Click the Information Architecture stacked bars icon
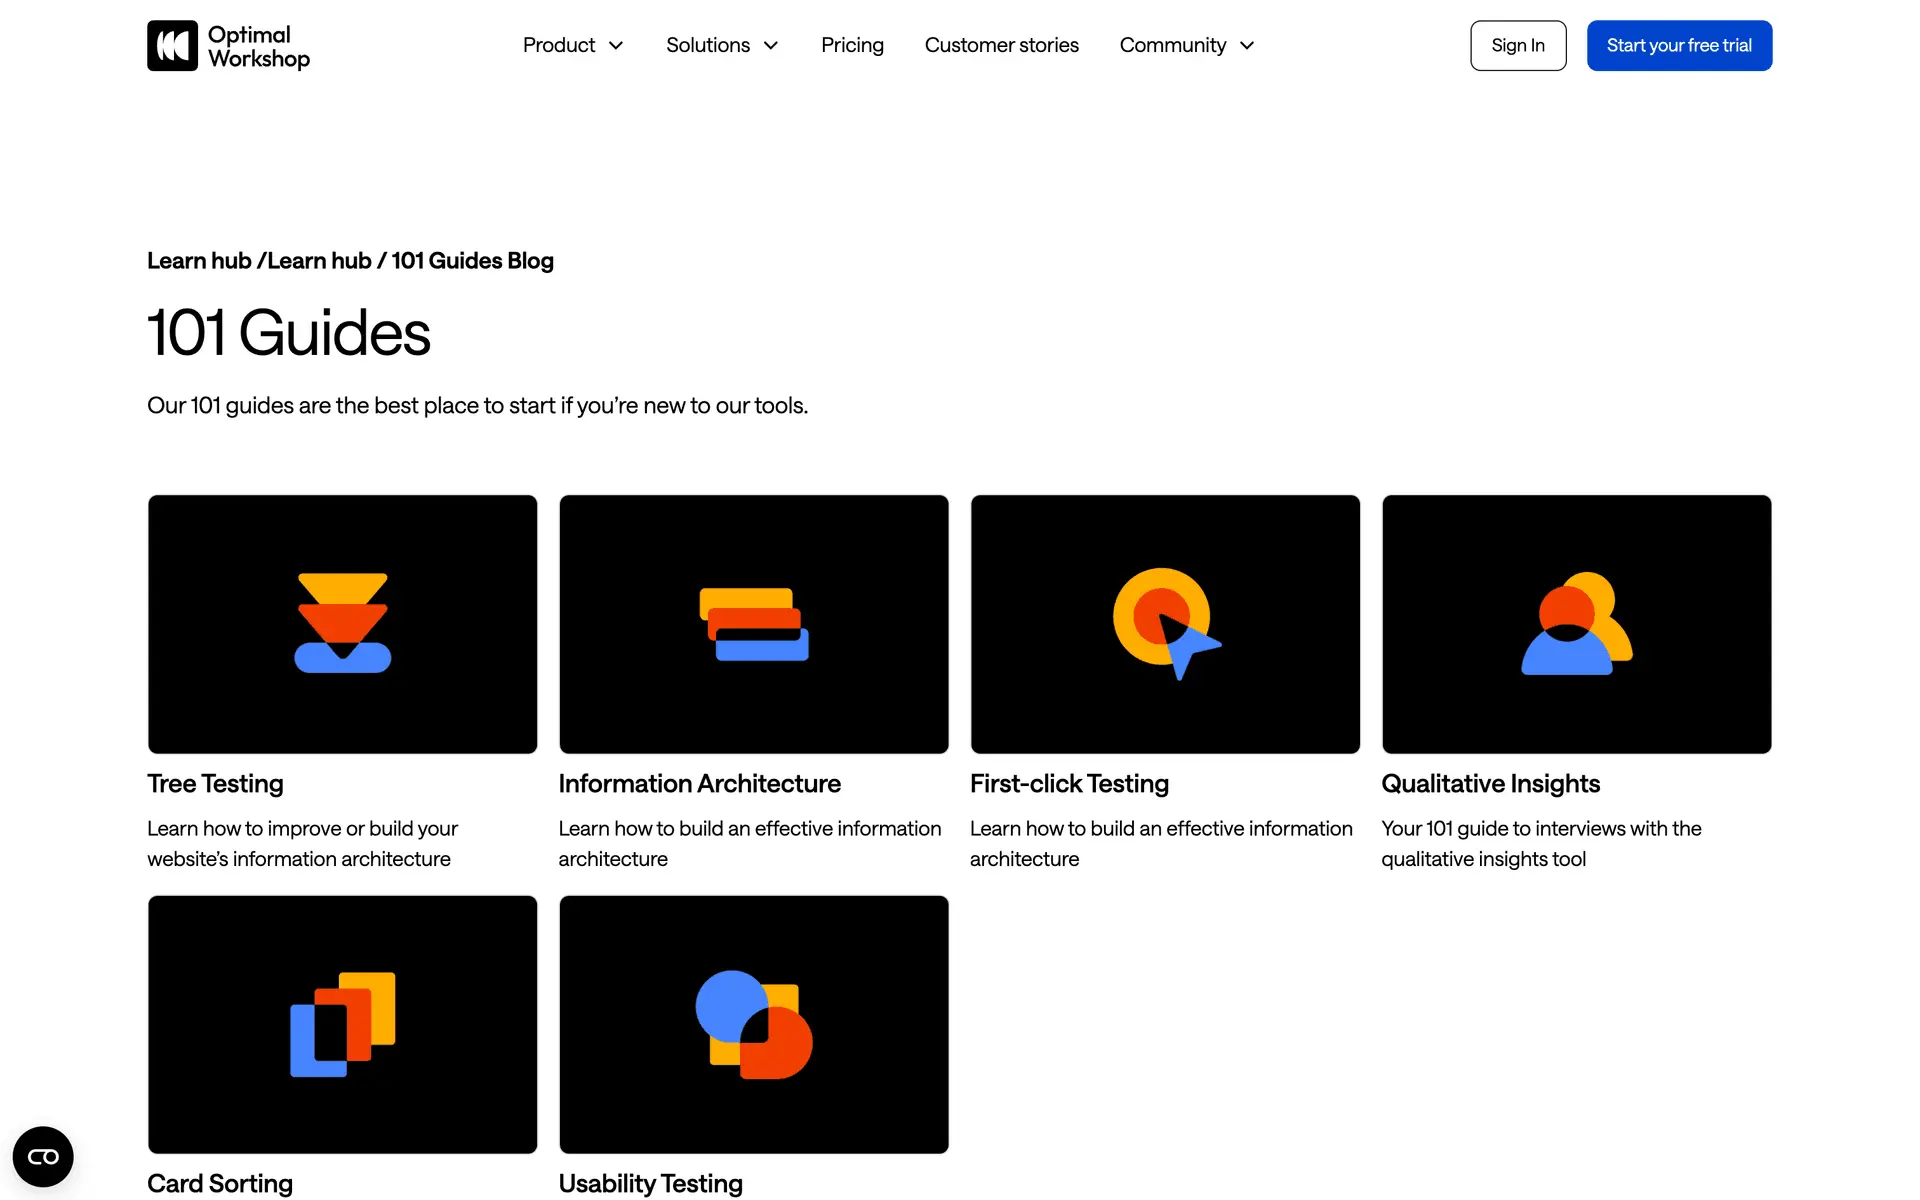 tap(754, 624)
